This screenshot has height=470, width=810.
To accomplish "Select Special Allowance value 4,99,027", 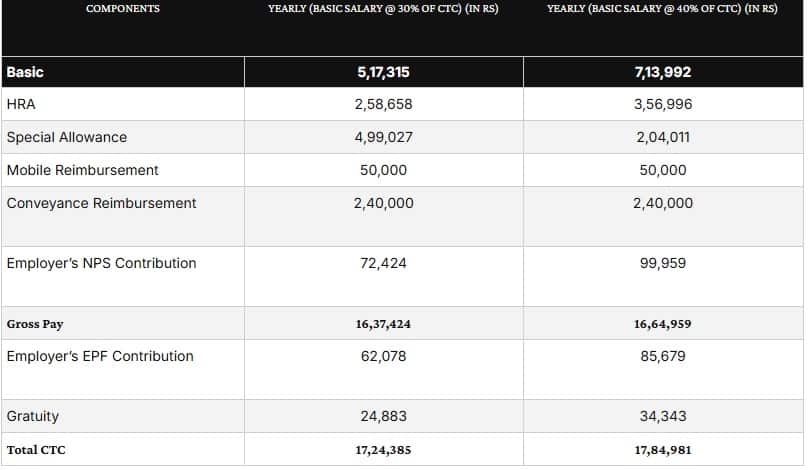I will click(383, 137).
